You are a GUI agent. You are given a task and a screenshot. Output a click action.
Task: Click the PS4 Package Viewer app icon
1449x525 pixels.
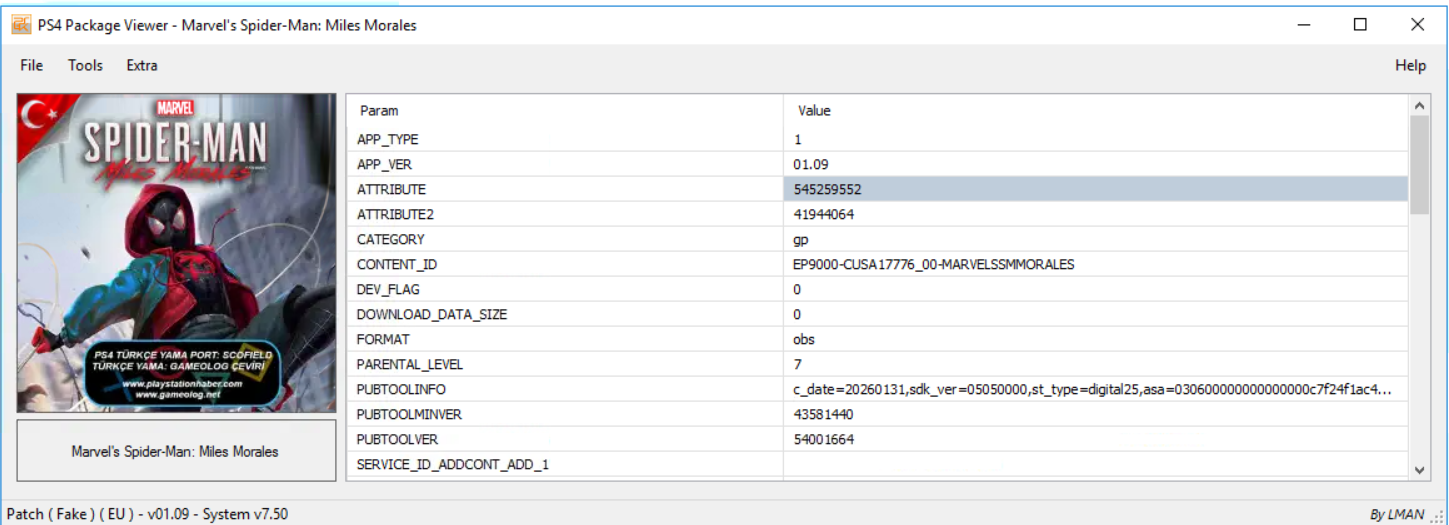(x=20, y=25)
